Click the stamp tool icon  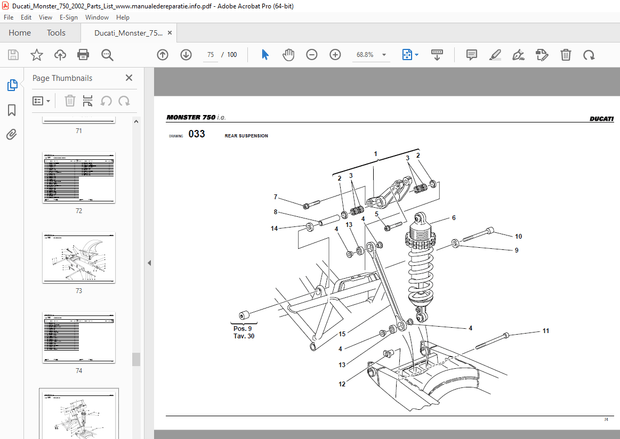click(542, 55)
